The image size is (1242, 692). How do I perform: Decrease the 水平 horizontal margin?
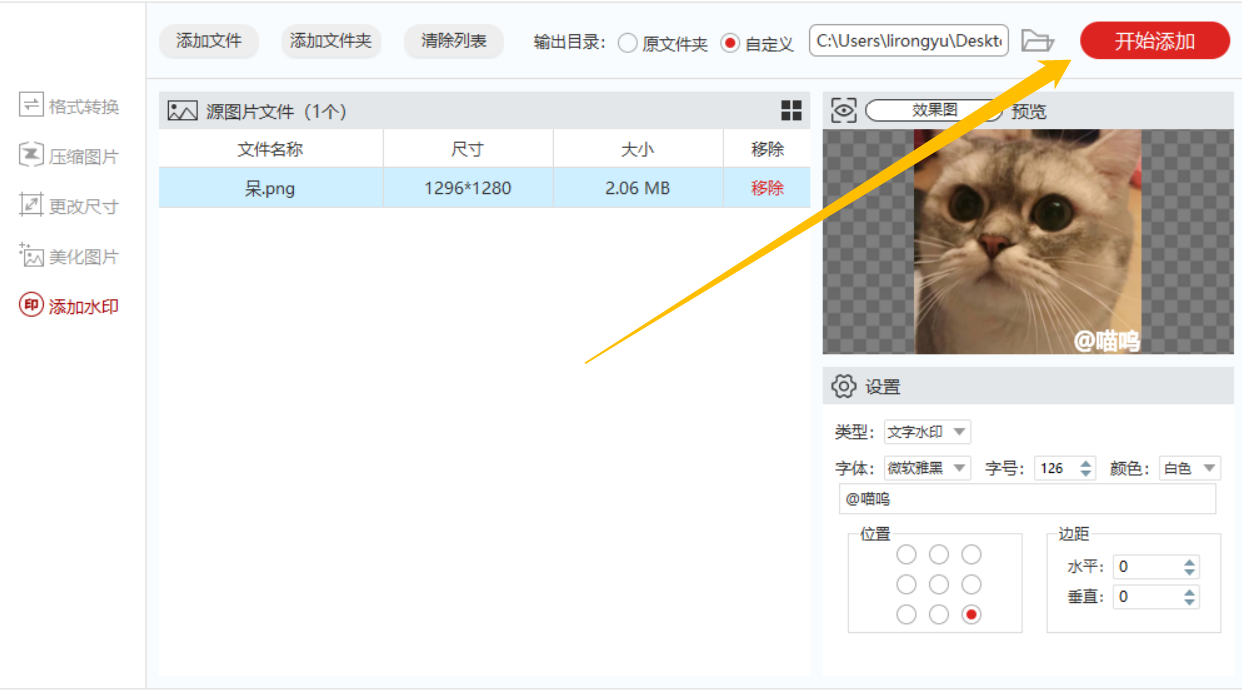tap(1189, 572)
